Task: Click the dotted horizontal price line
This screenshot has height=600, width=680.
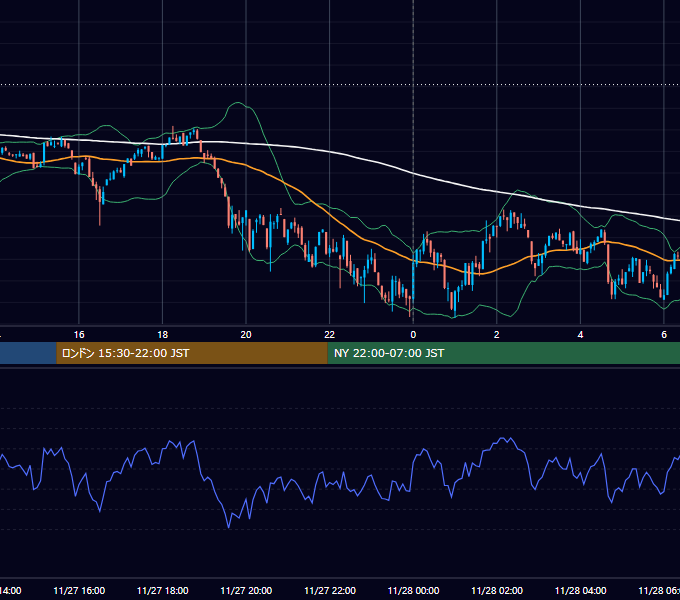Action: 340,85
